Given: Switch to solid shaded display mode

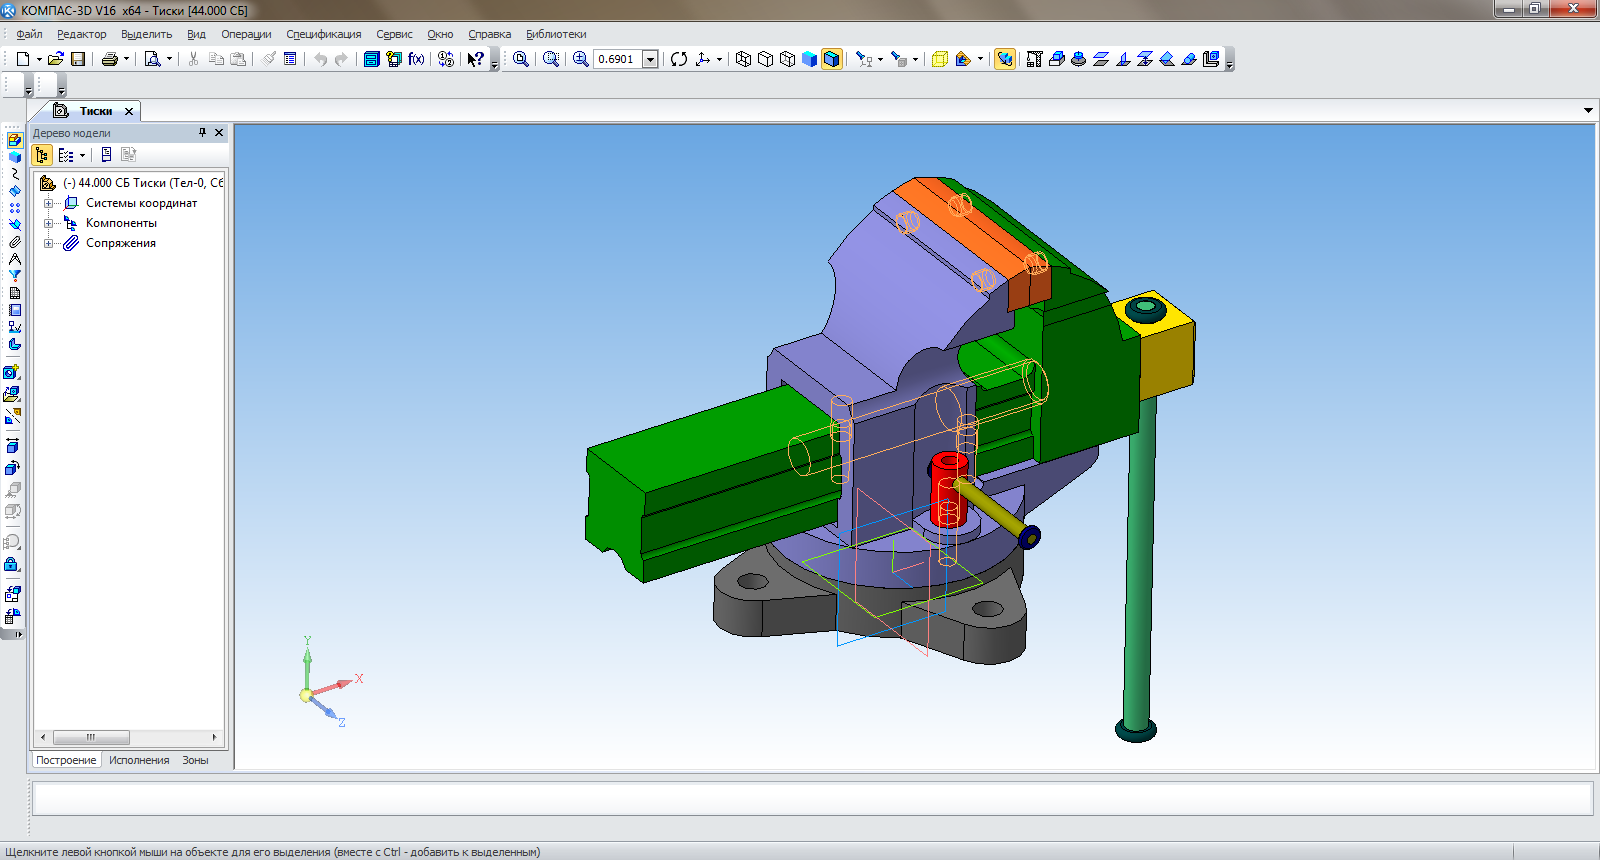Looking at the screenshot, I should click(809, 59).
